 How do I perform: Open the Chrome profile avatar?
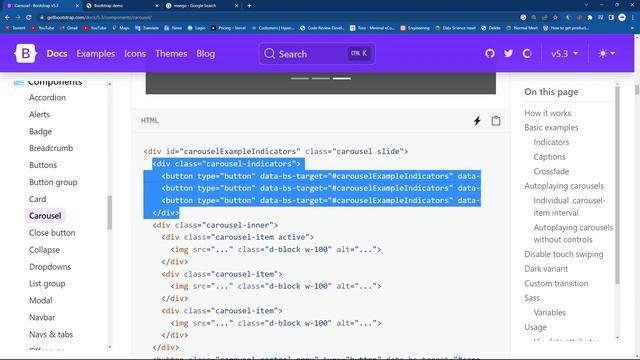622,18
